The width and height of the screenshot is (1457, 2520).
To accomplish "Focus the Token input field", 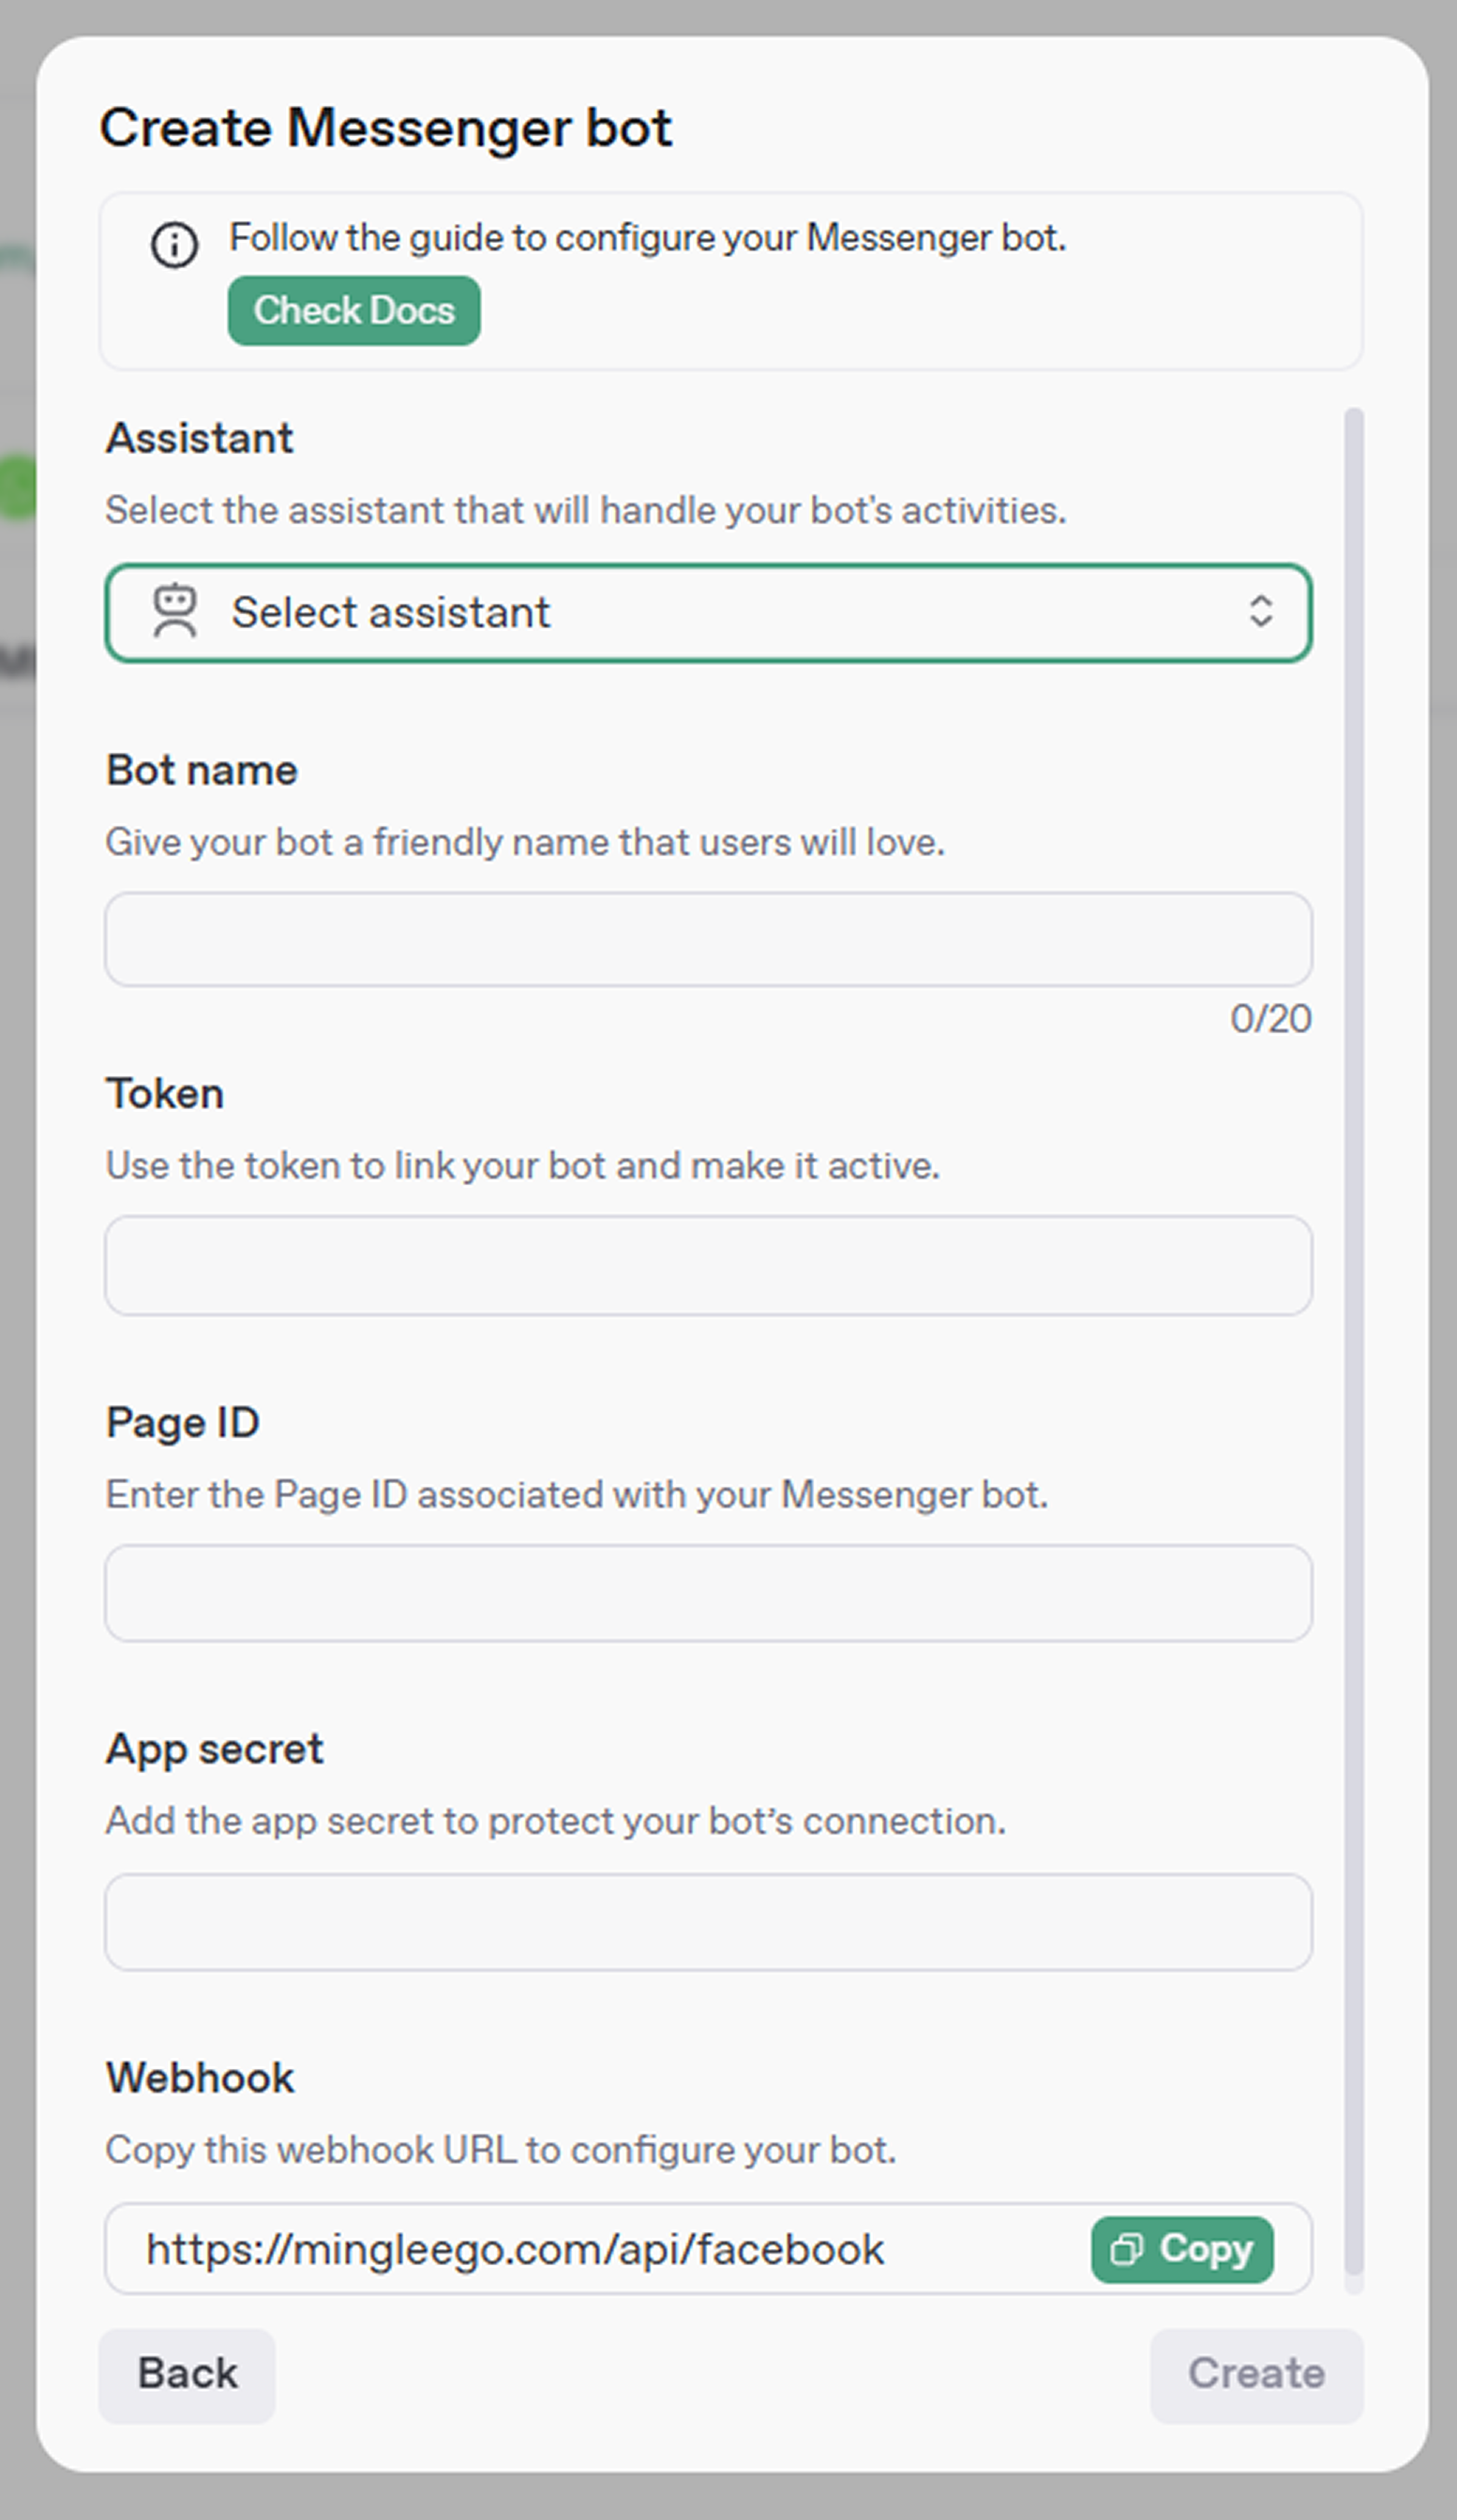I will click(708, 1265).
